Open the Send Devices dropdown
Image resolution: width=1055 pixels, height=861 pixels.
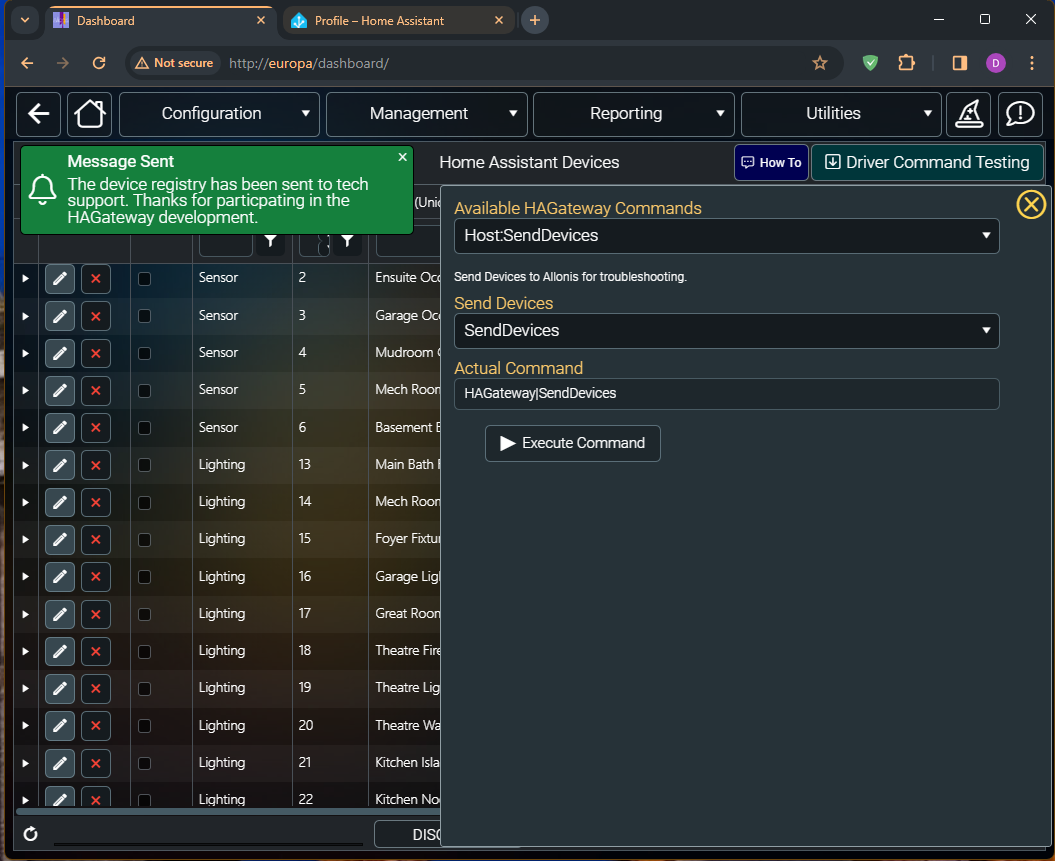pyautogui.click(x=727, y=331)
